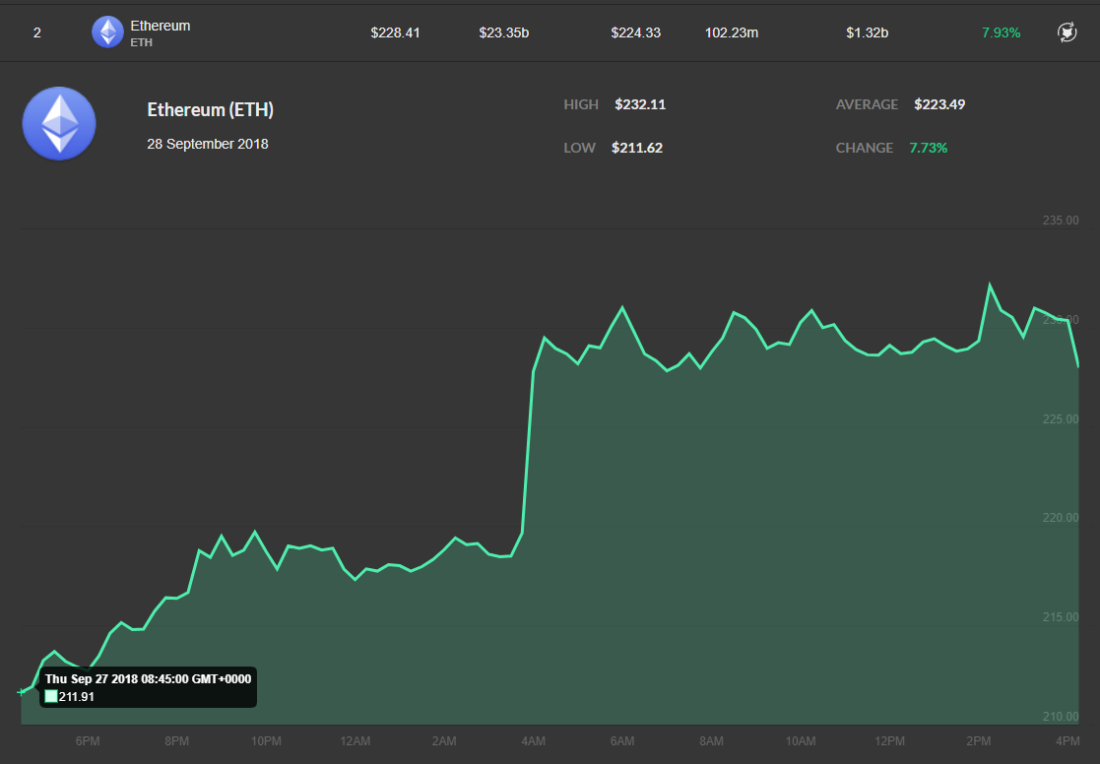Click the 12PM label on the time axis

click(890, 742)
